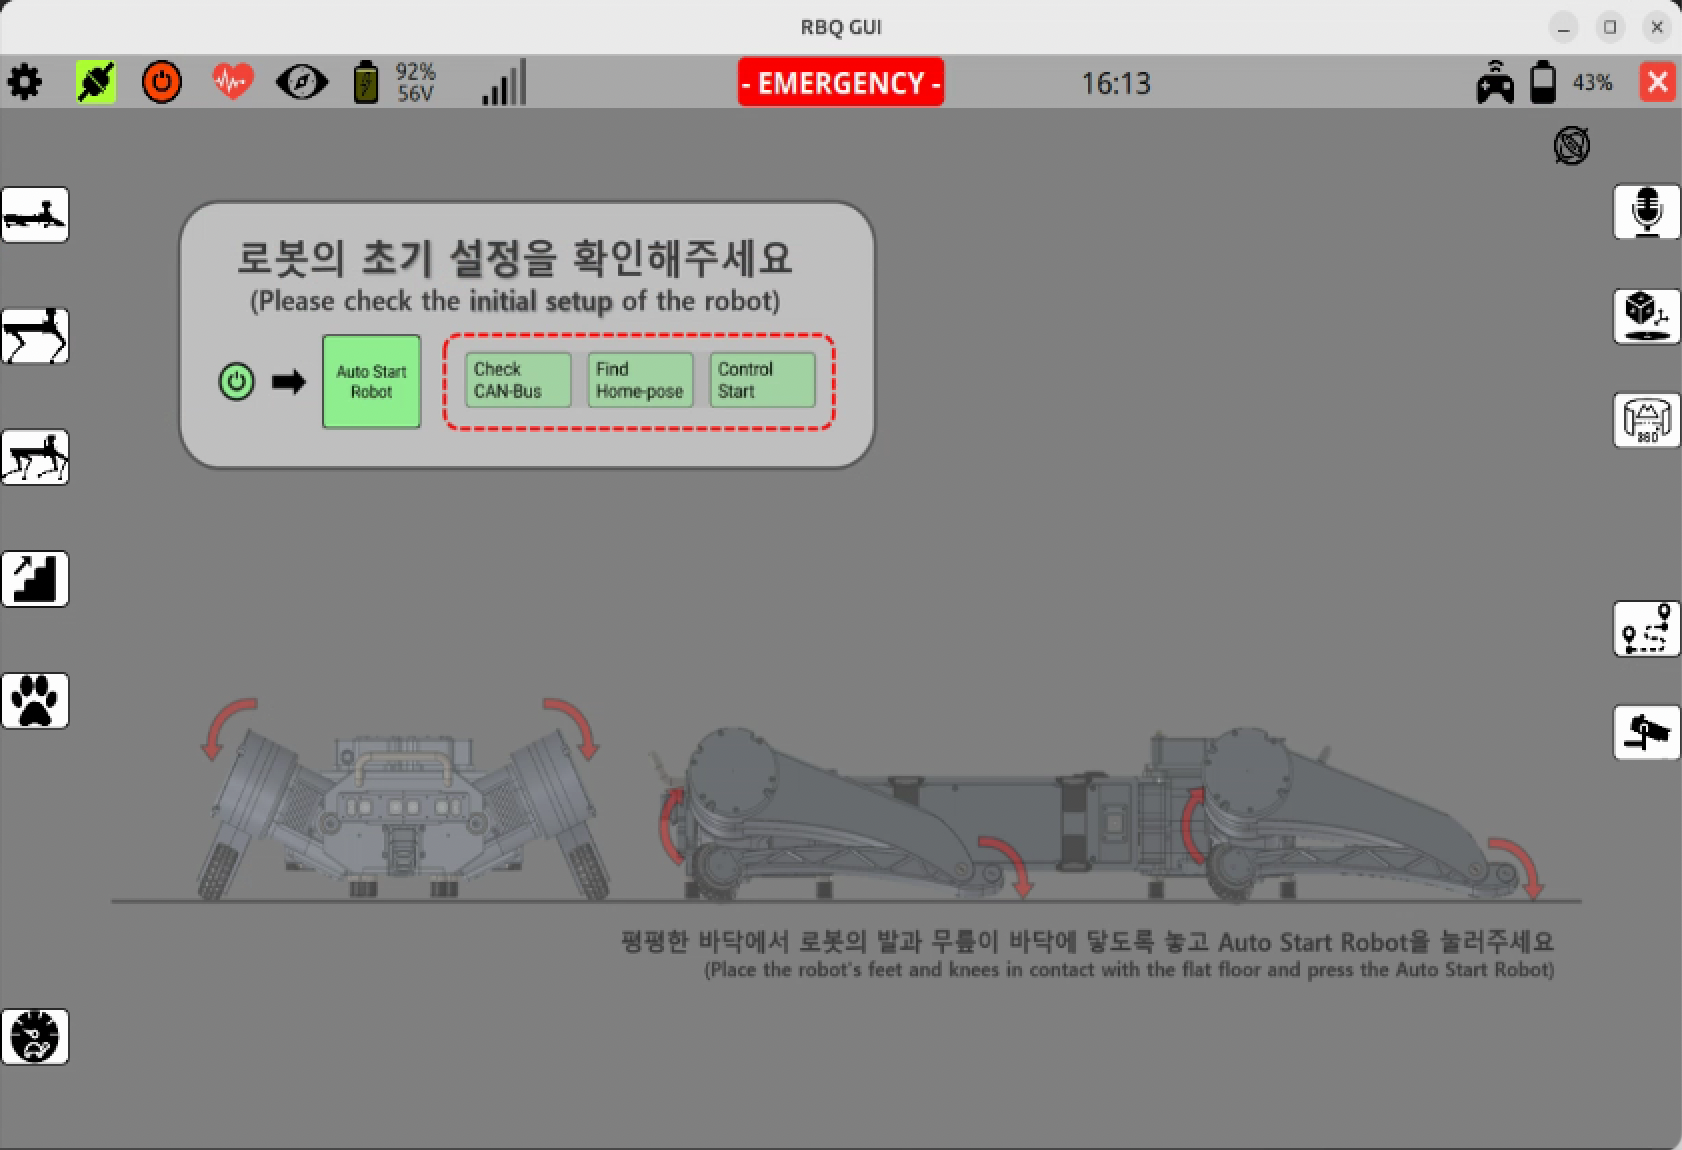The image size is (1682, 1150).
Task: Click the 360 degree view icon
Action: pos(1647,420)
